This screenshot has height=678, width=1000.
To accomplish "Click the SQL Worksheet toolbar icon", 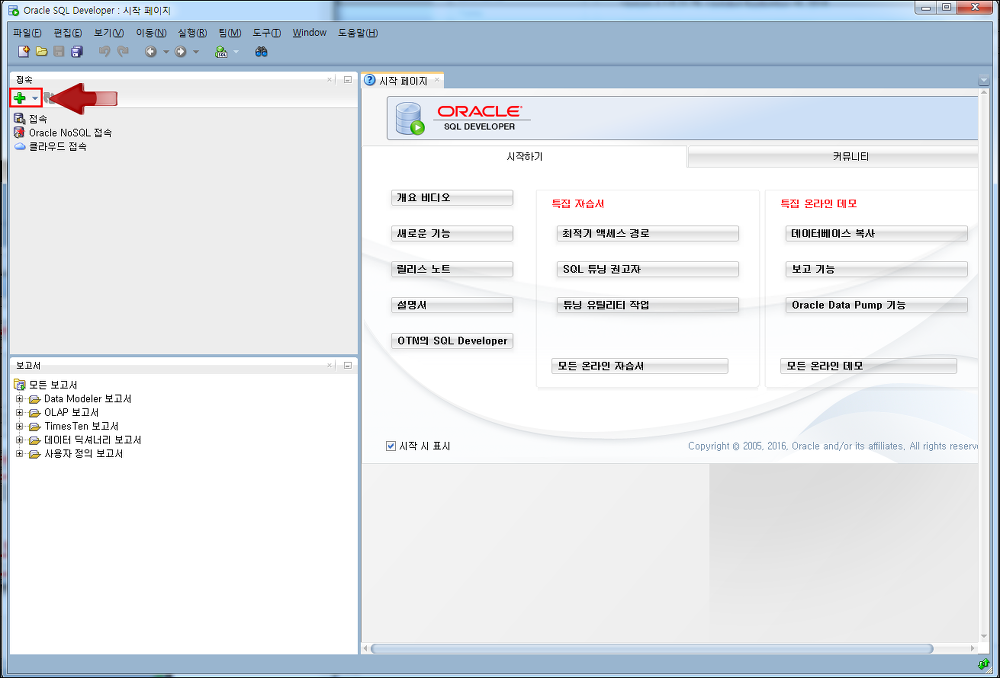I will pyautogui.click(x=221, y=52).
